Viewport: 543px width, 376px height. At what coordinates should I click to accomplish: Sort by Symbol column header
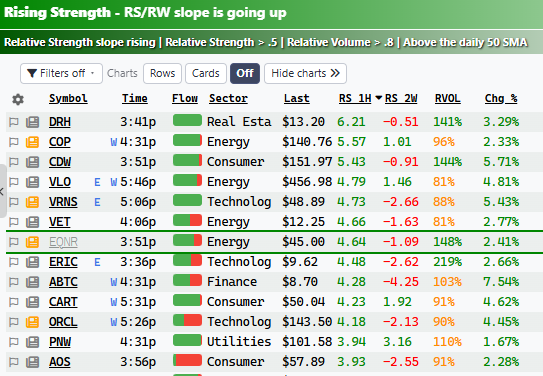68,99
